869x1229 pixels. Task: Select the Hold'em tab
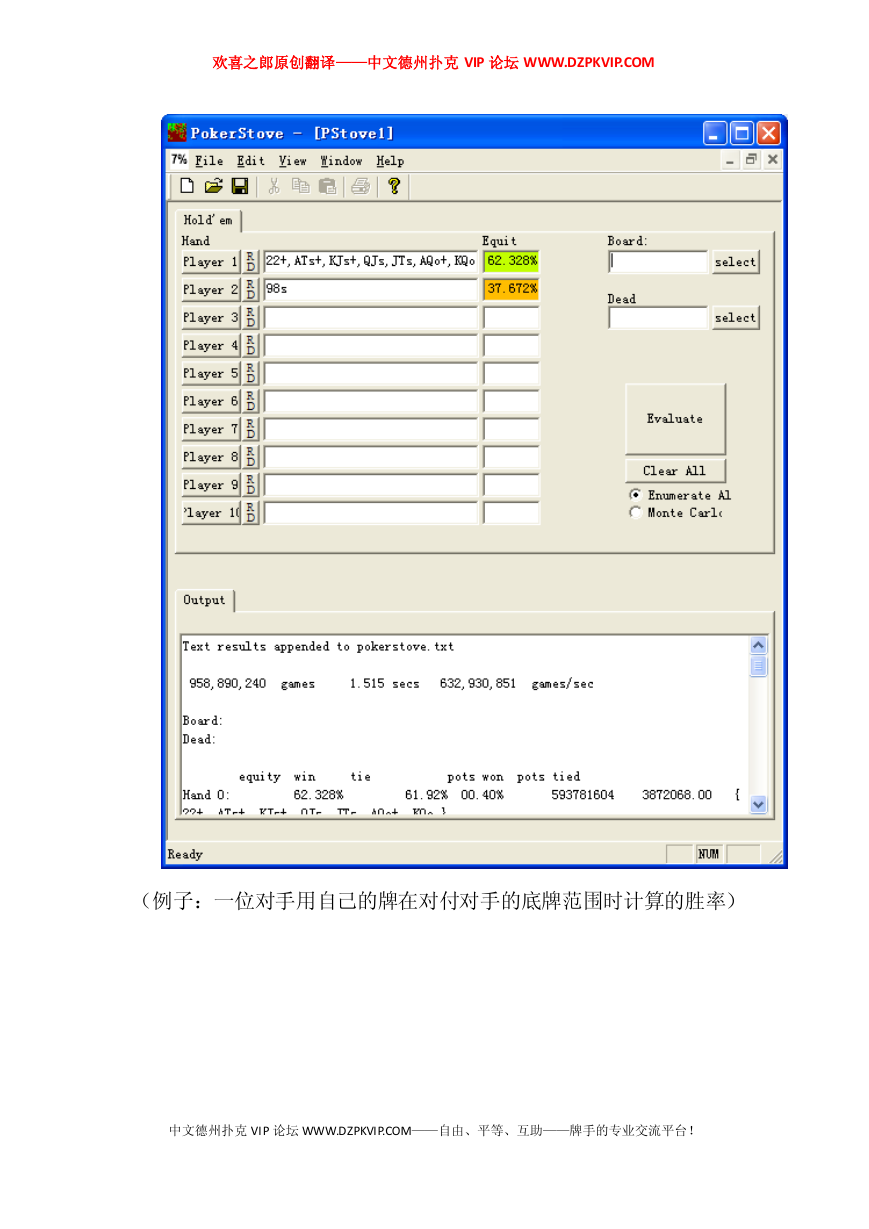pos(208,220)
